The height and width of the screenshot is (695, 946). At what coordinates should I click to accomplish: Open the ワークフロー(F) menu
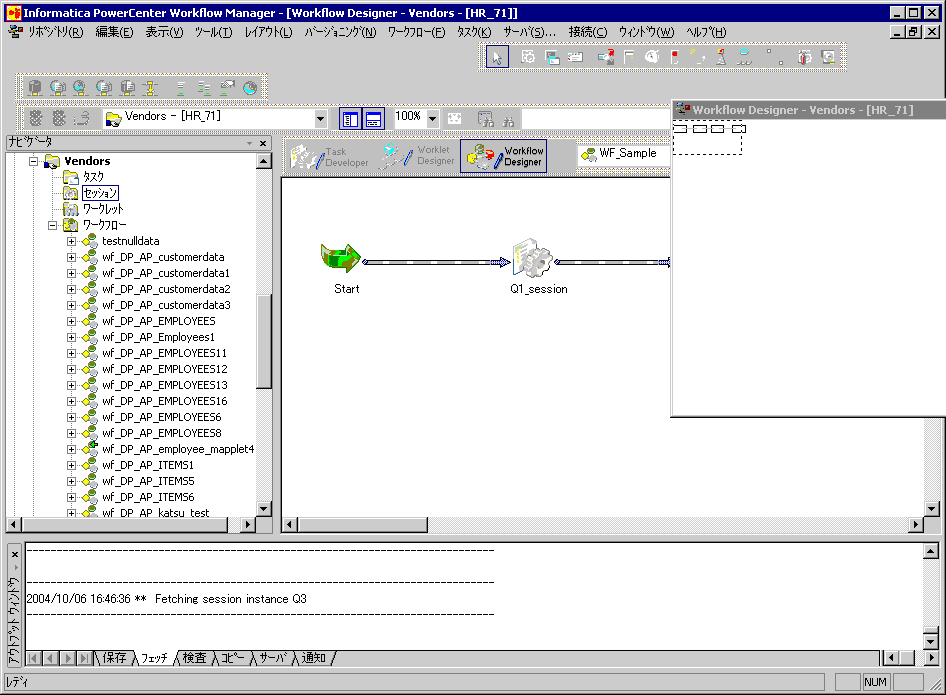[416, 32]
